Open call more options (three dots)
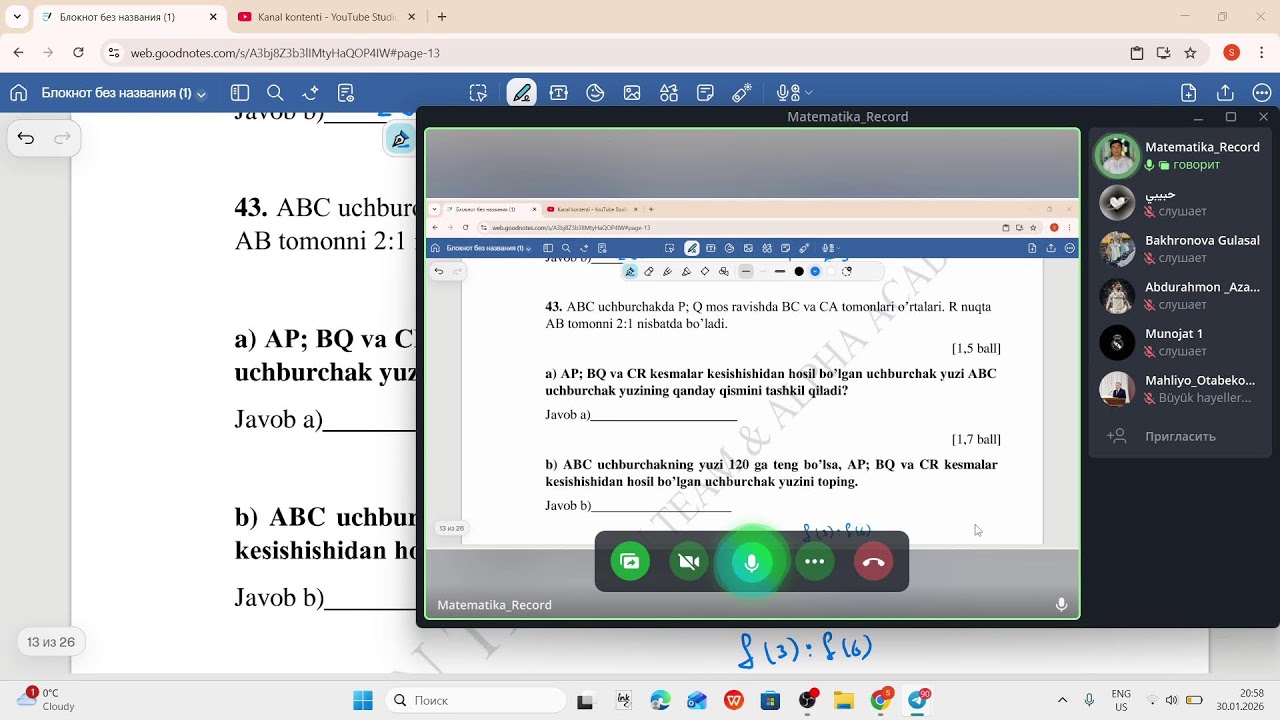This screenshot has height=720, width=1280. point(814,562)
